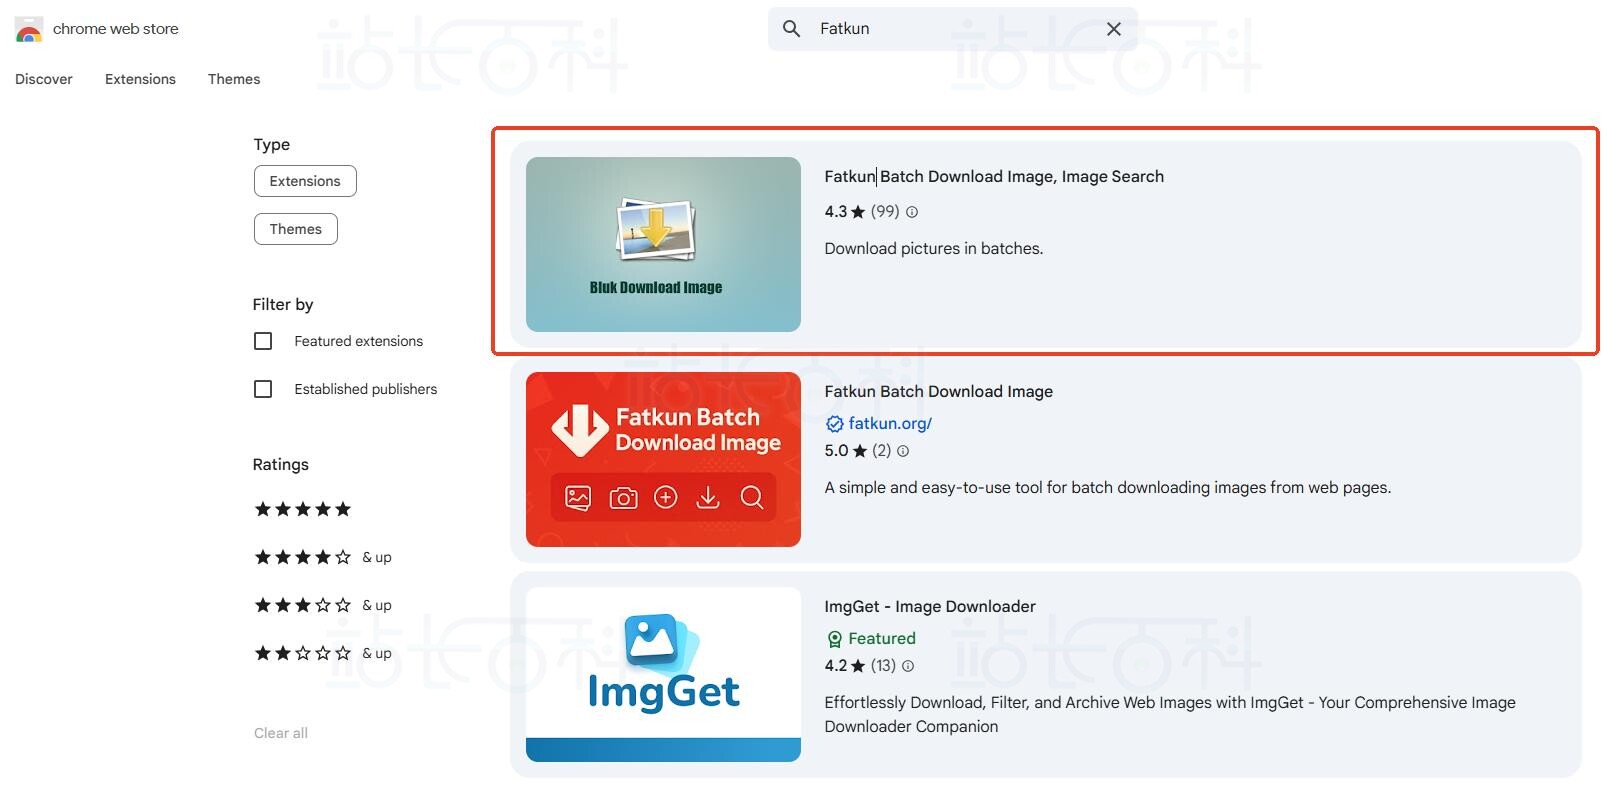Filter by 3 stars & up
The width and height of the screenshot is (1603, 785).
pos(322,605)
